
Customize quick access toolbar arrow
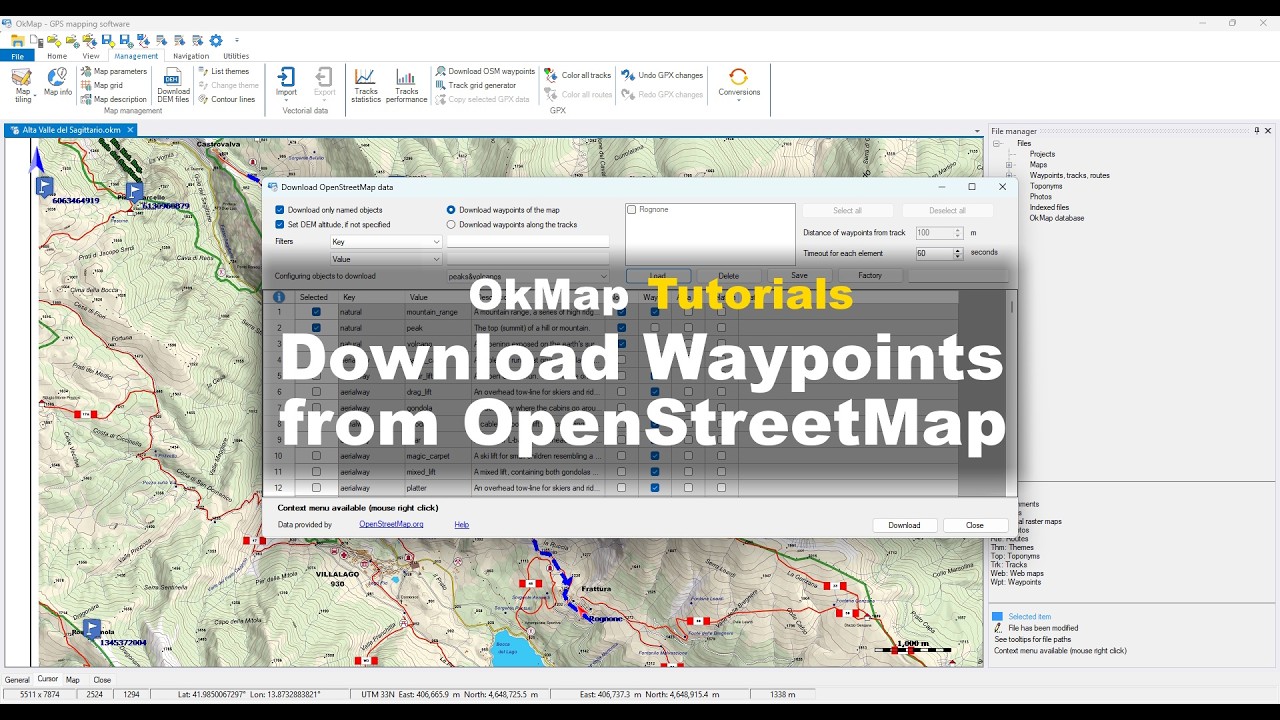[x=238, y=41]
